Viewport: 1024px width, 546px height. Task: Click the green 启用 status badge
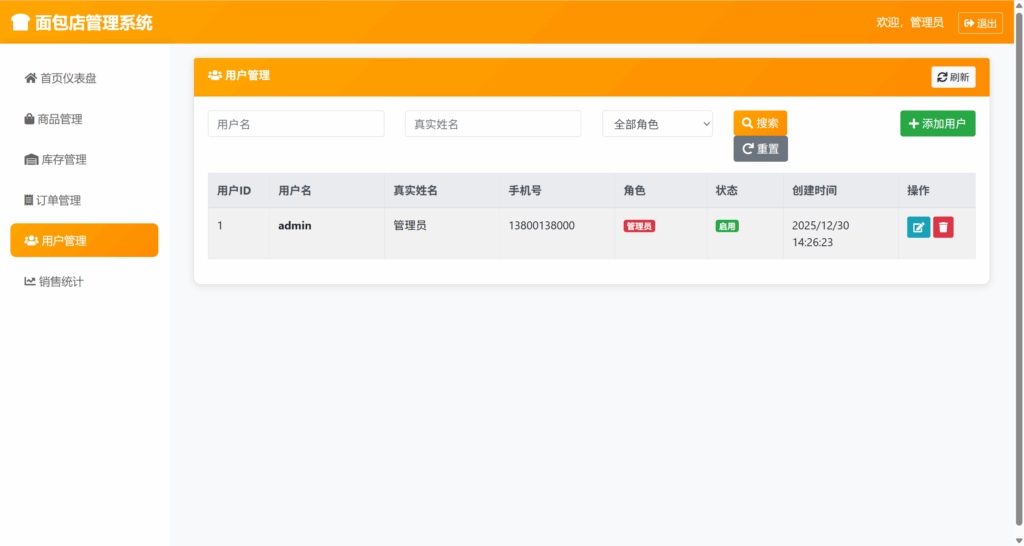(727, 227)
